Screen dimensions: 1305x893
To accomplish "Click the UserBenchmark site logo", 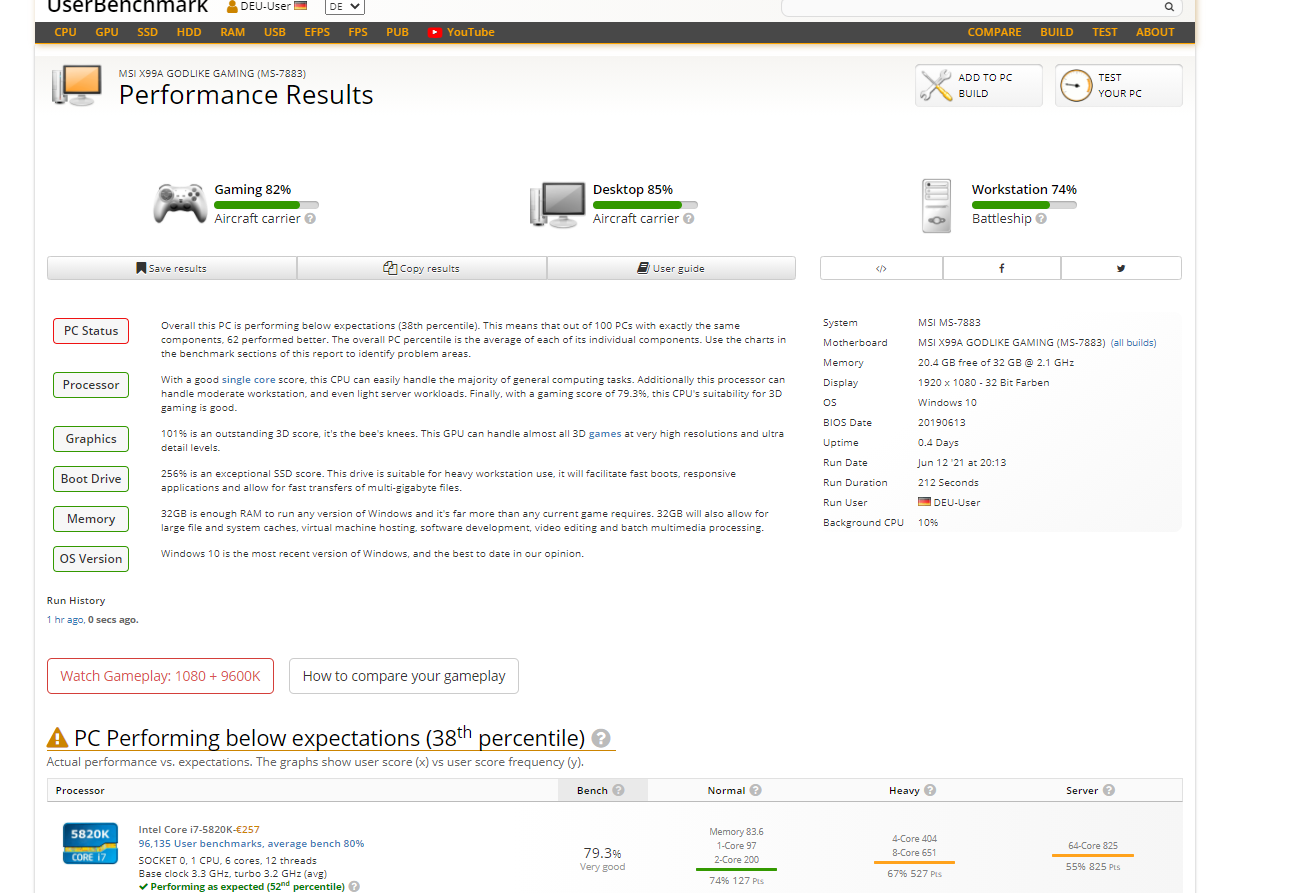I will tap(128, 6).
